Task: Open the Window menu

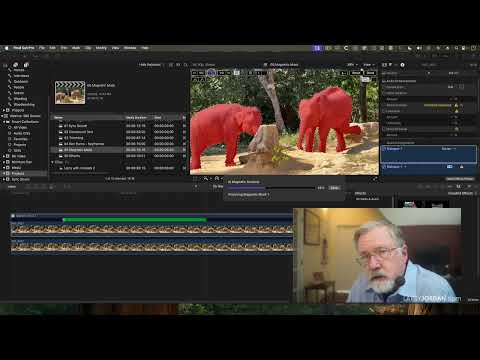Action: (x=130, y=48)
